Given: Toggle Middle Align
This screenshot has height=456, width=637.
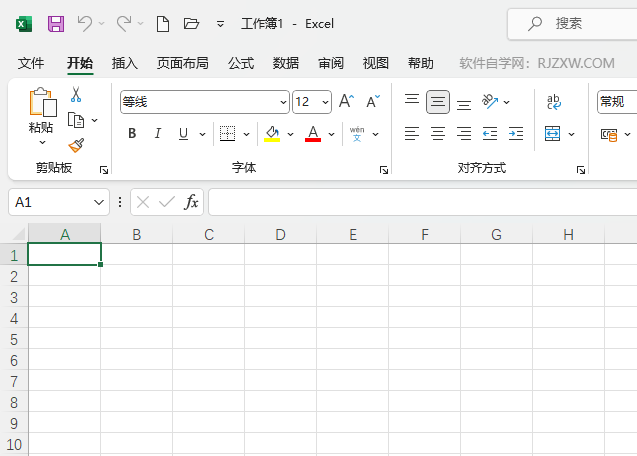Looking at the screenshot, I should 438,102.
